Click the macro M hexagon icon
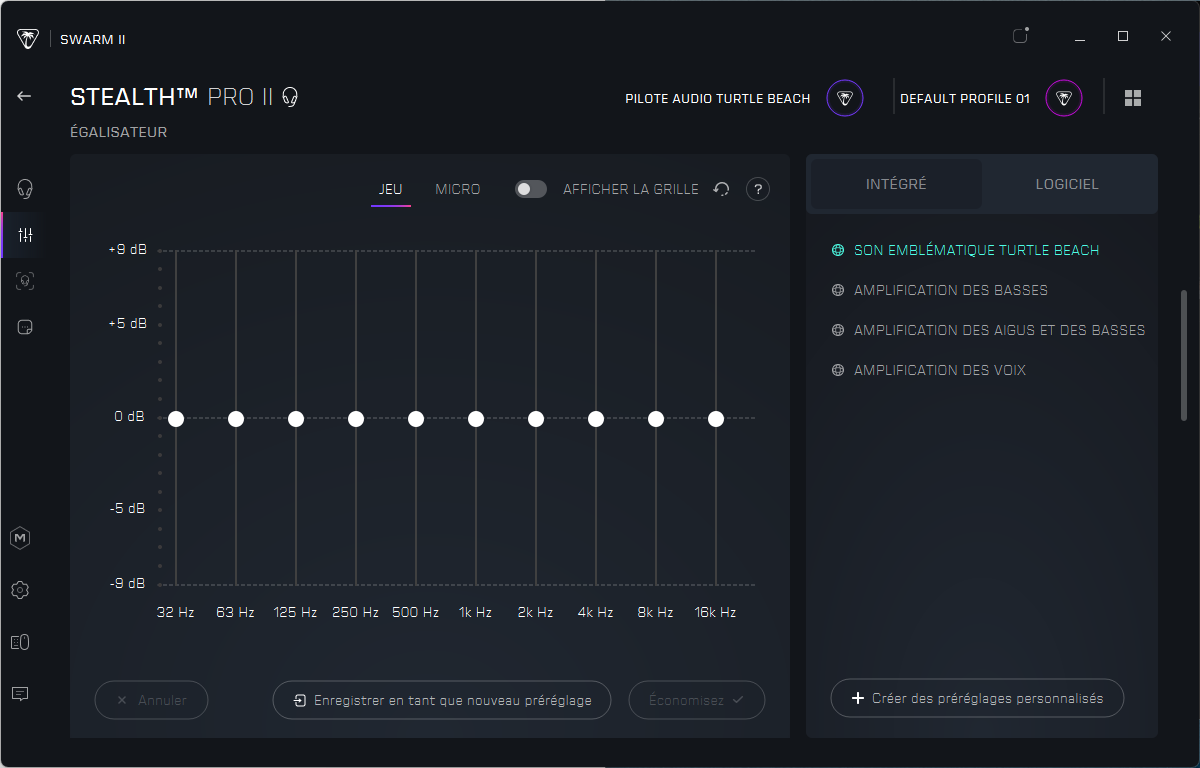Viewport: 1200px width, 768px height. point(20,538)
